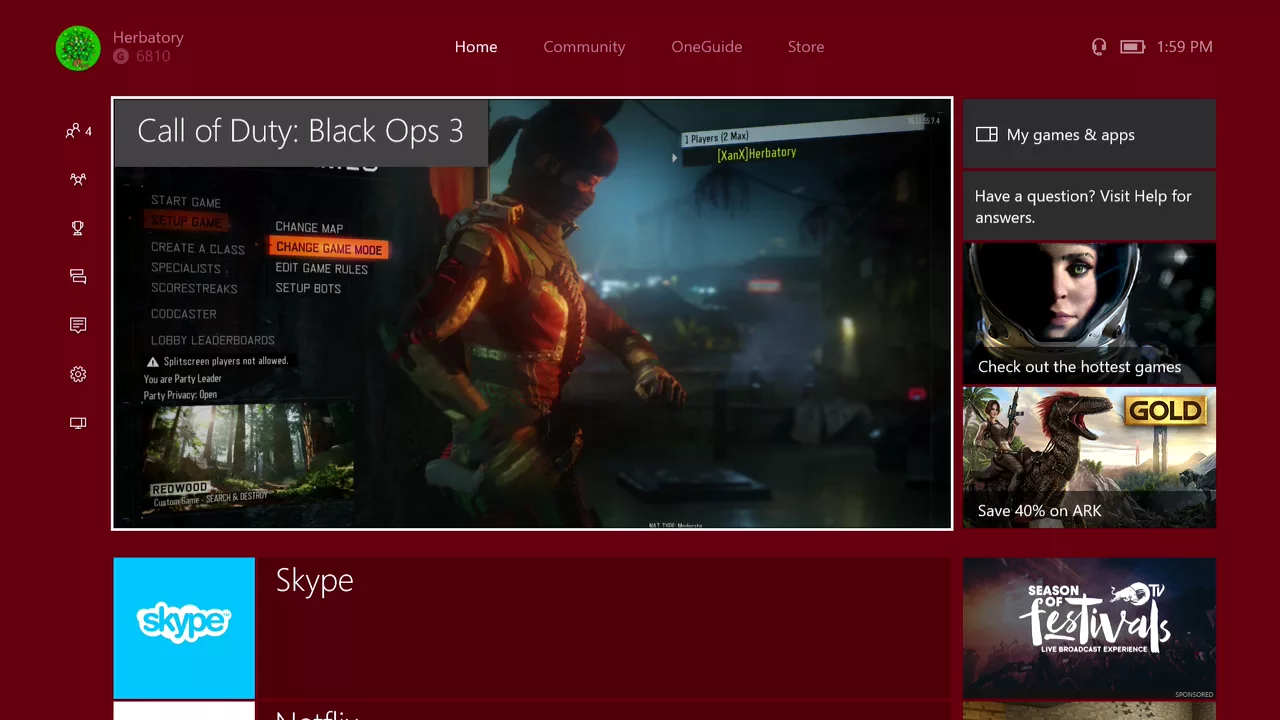Launch the Call of Duty: Black Ops 3 tile
The image size is (1280, 720).
point(532,313)
